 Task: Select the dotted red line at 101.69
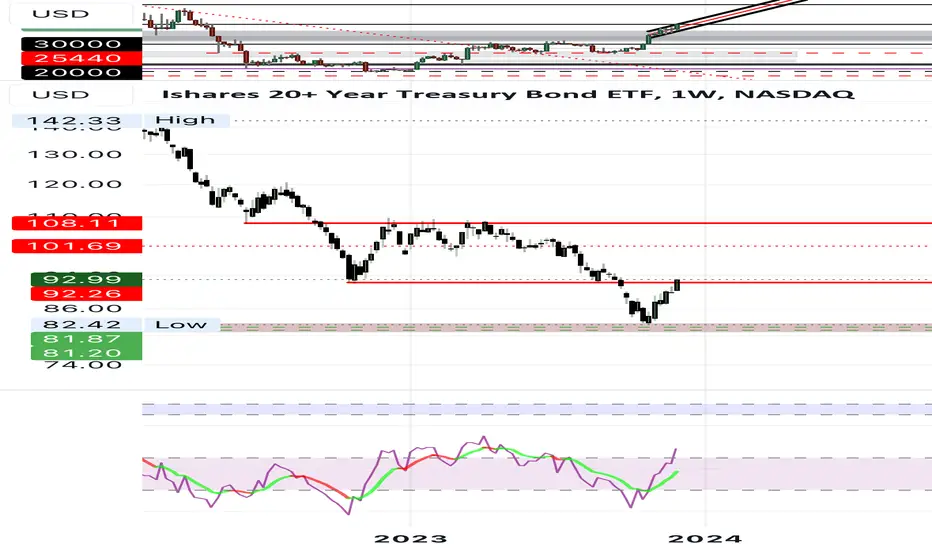pos(537,246)
